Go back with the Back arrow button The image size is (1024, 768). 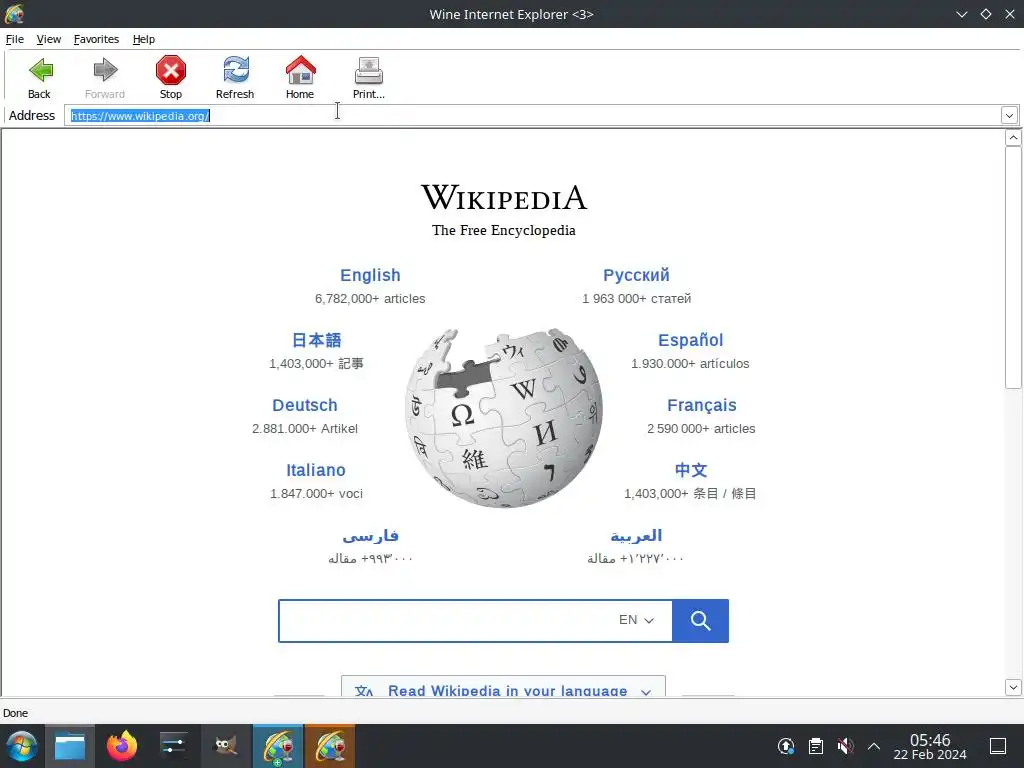(x=40, y=77)
